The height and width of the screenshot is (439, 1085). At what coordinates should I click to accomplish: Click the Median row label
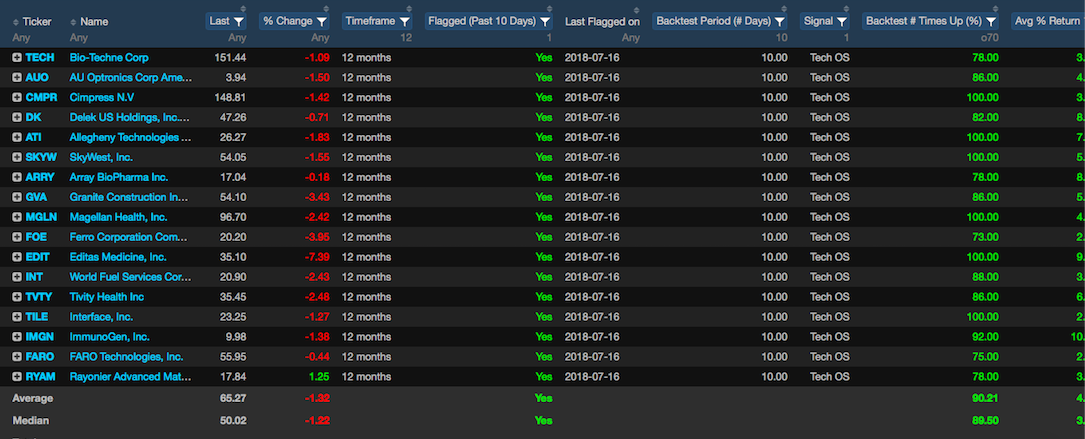(30, 420)
